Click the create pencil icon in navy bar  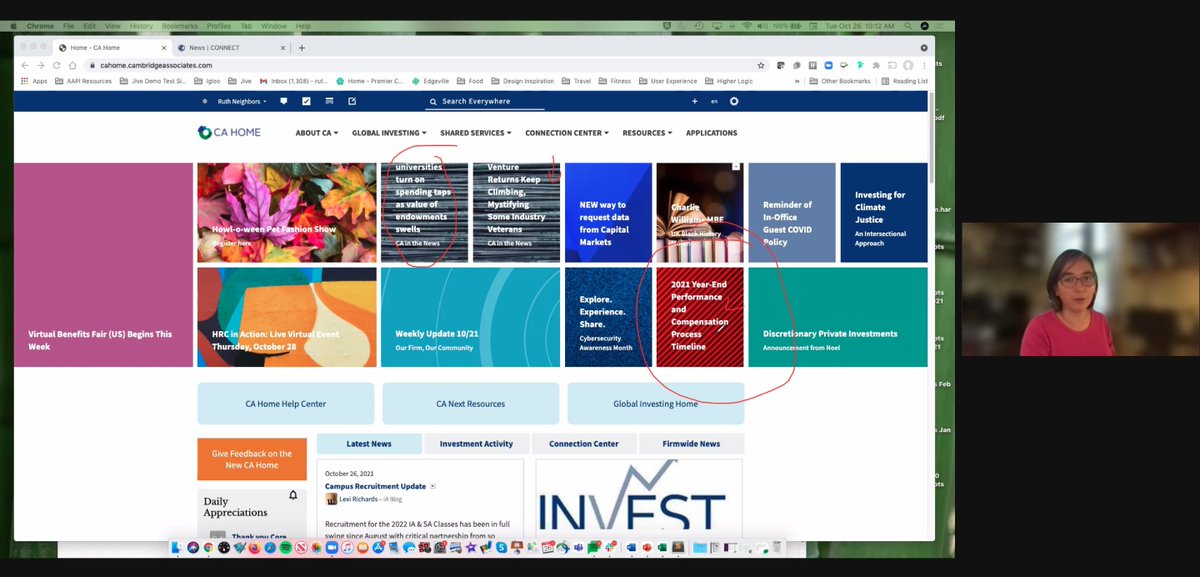click(x=352, y=101)
